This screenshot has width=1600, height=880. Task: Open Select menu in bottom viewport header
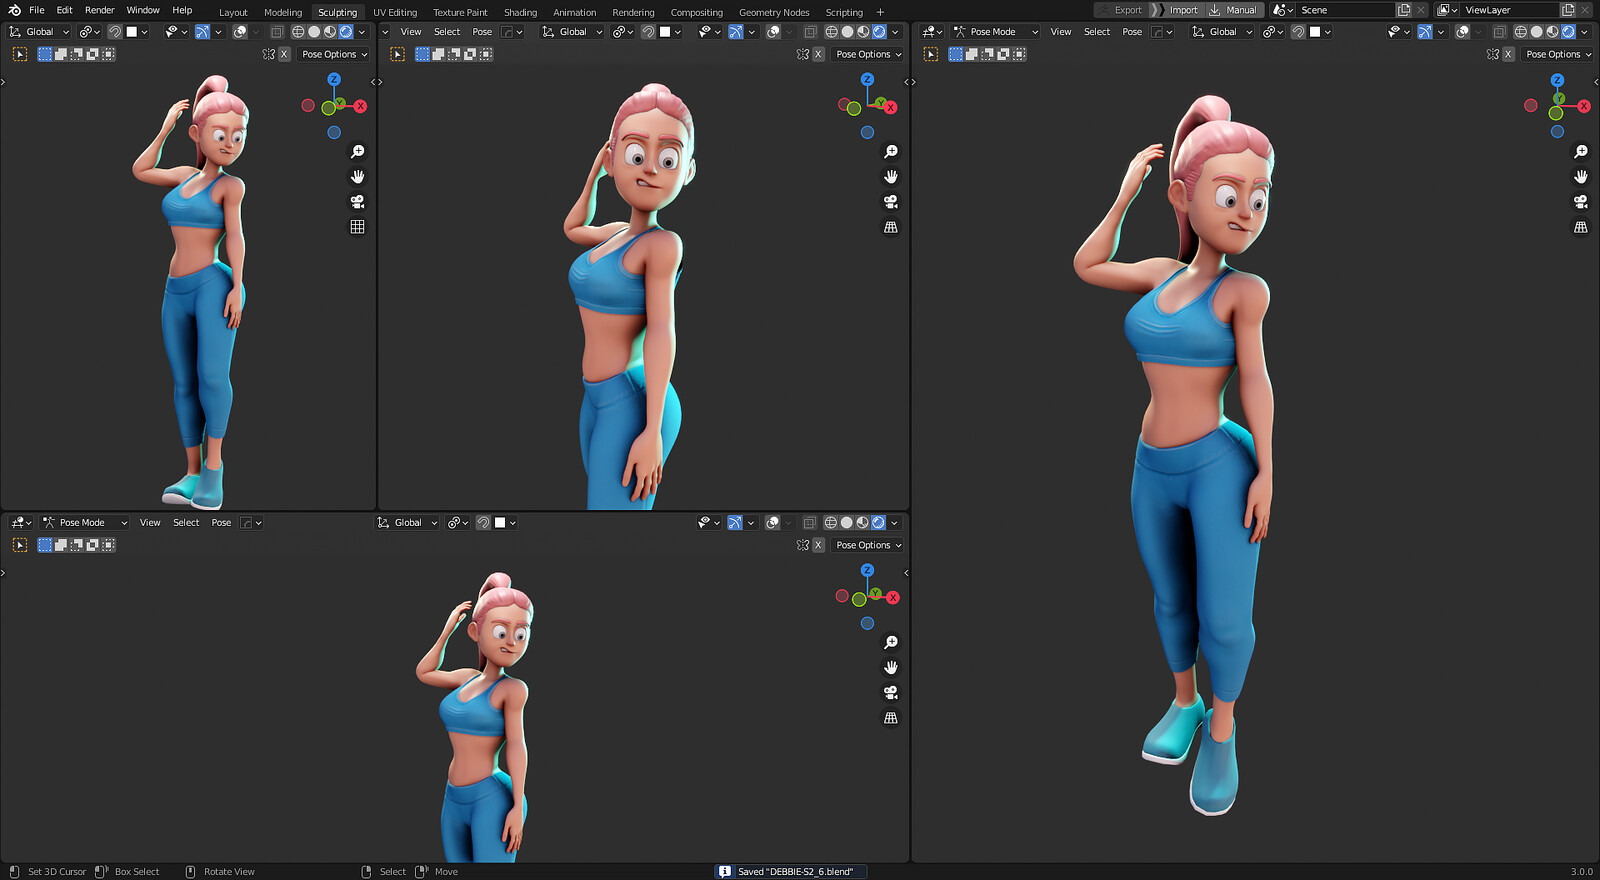pyautogui.click(x=186, y=523)
